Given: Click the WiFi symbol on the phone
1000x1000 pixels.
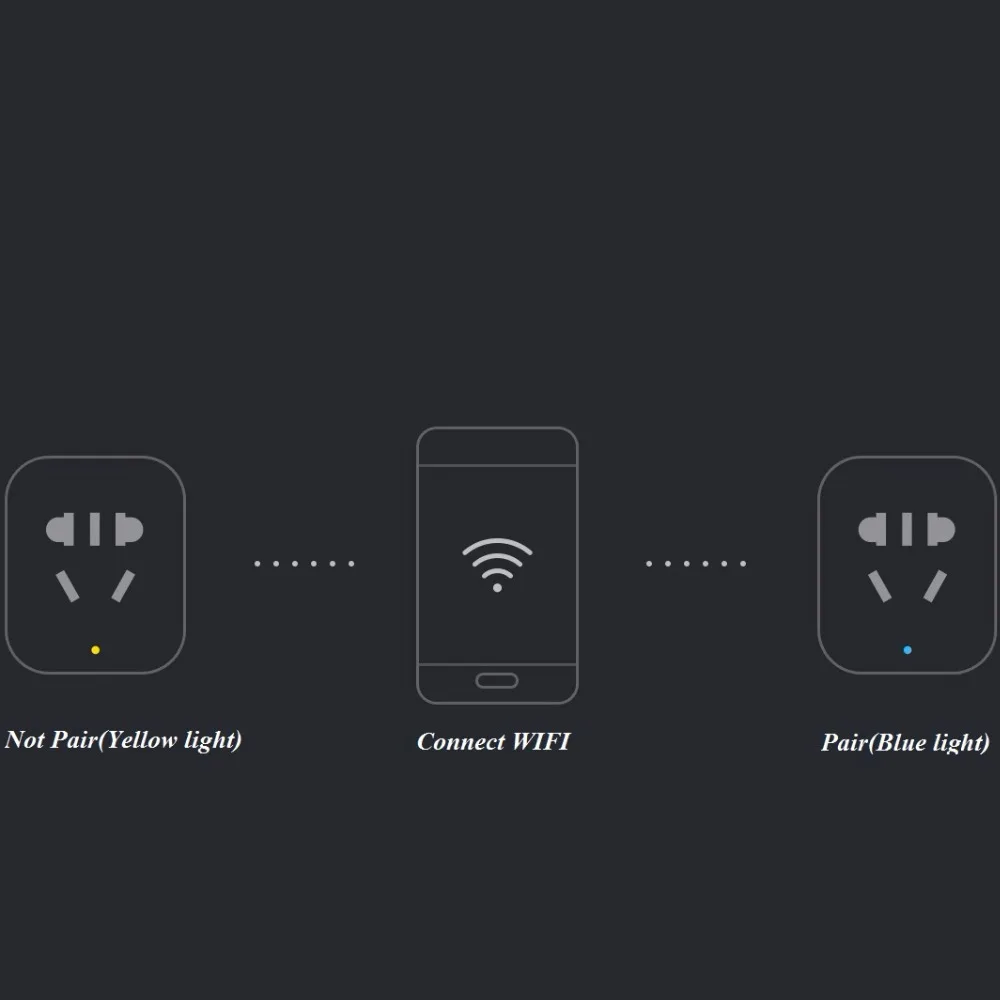Looking at the screenshot, I should click(x=497, y=565).
